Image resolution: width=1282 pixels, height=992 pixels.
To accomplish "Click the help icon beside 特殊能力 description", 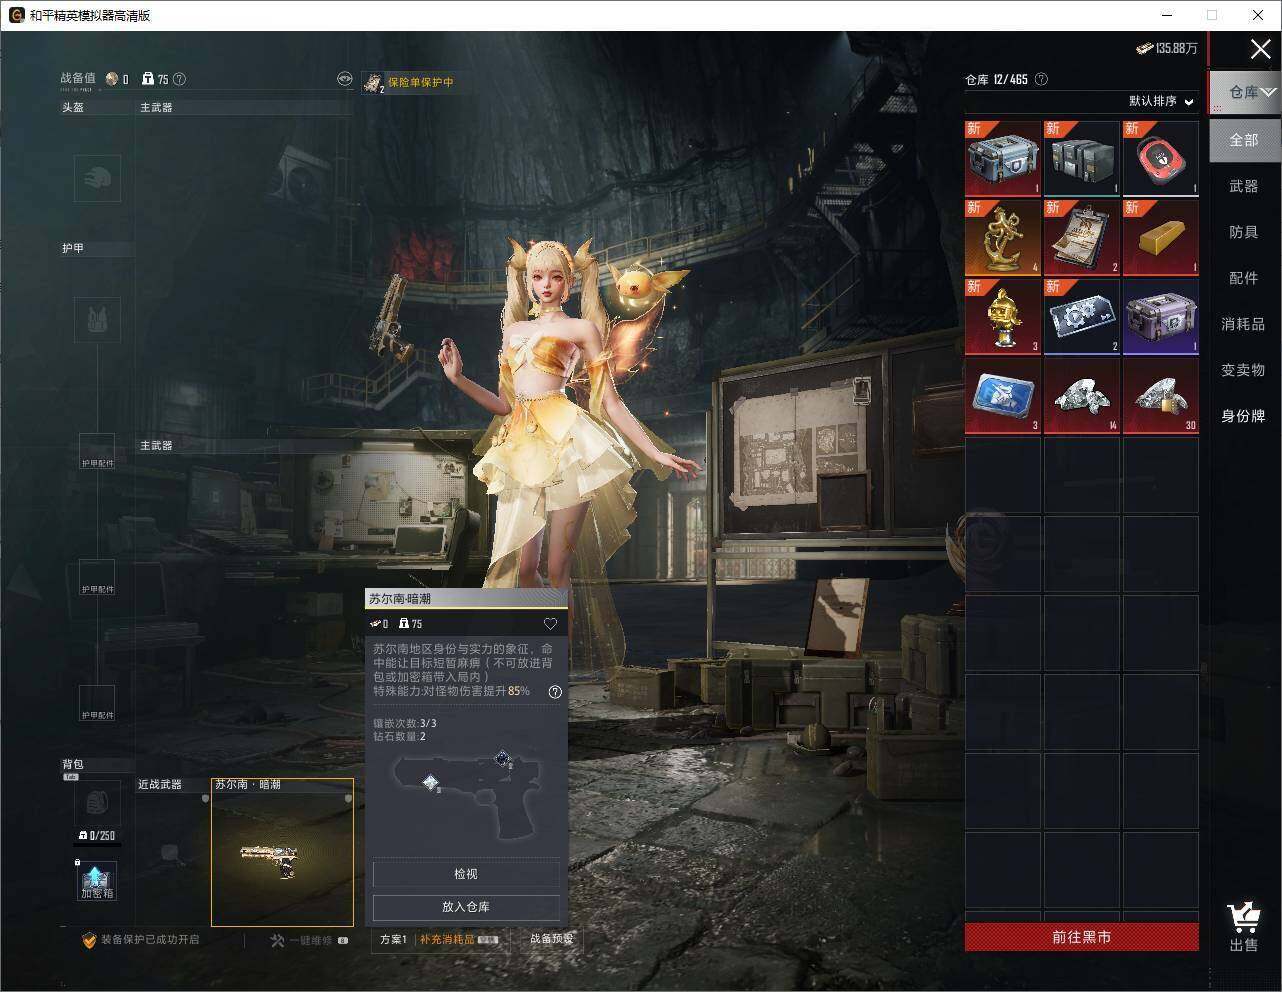I will [555, 691].
